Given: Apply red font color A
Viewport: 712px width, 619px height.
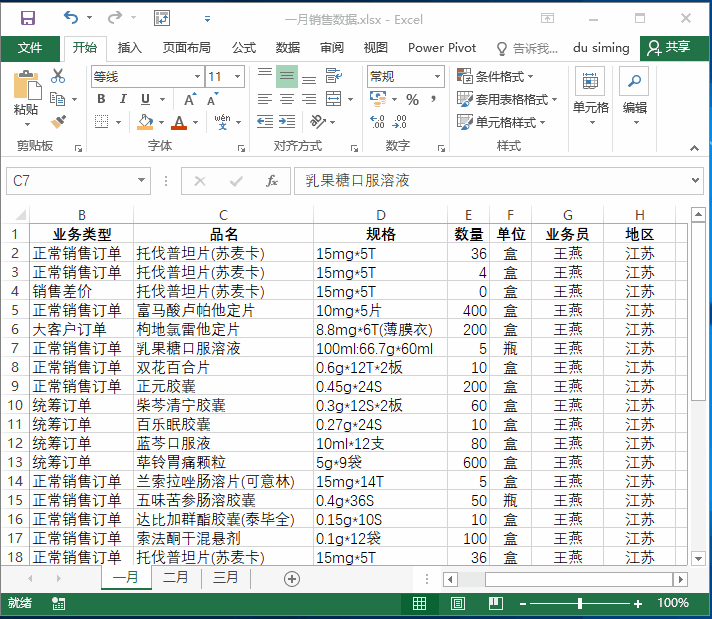Looking at the screenshot, I should pos(179,122).
